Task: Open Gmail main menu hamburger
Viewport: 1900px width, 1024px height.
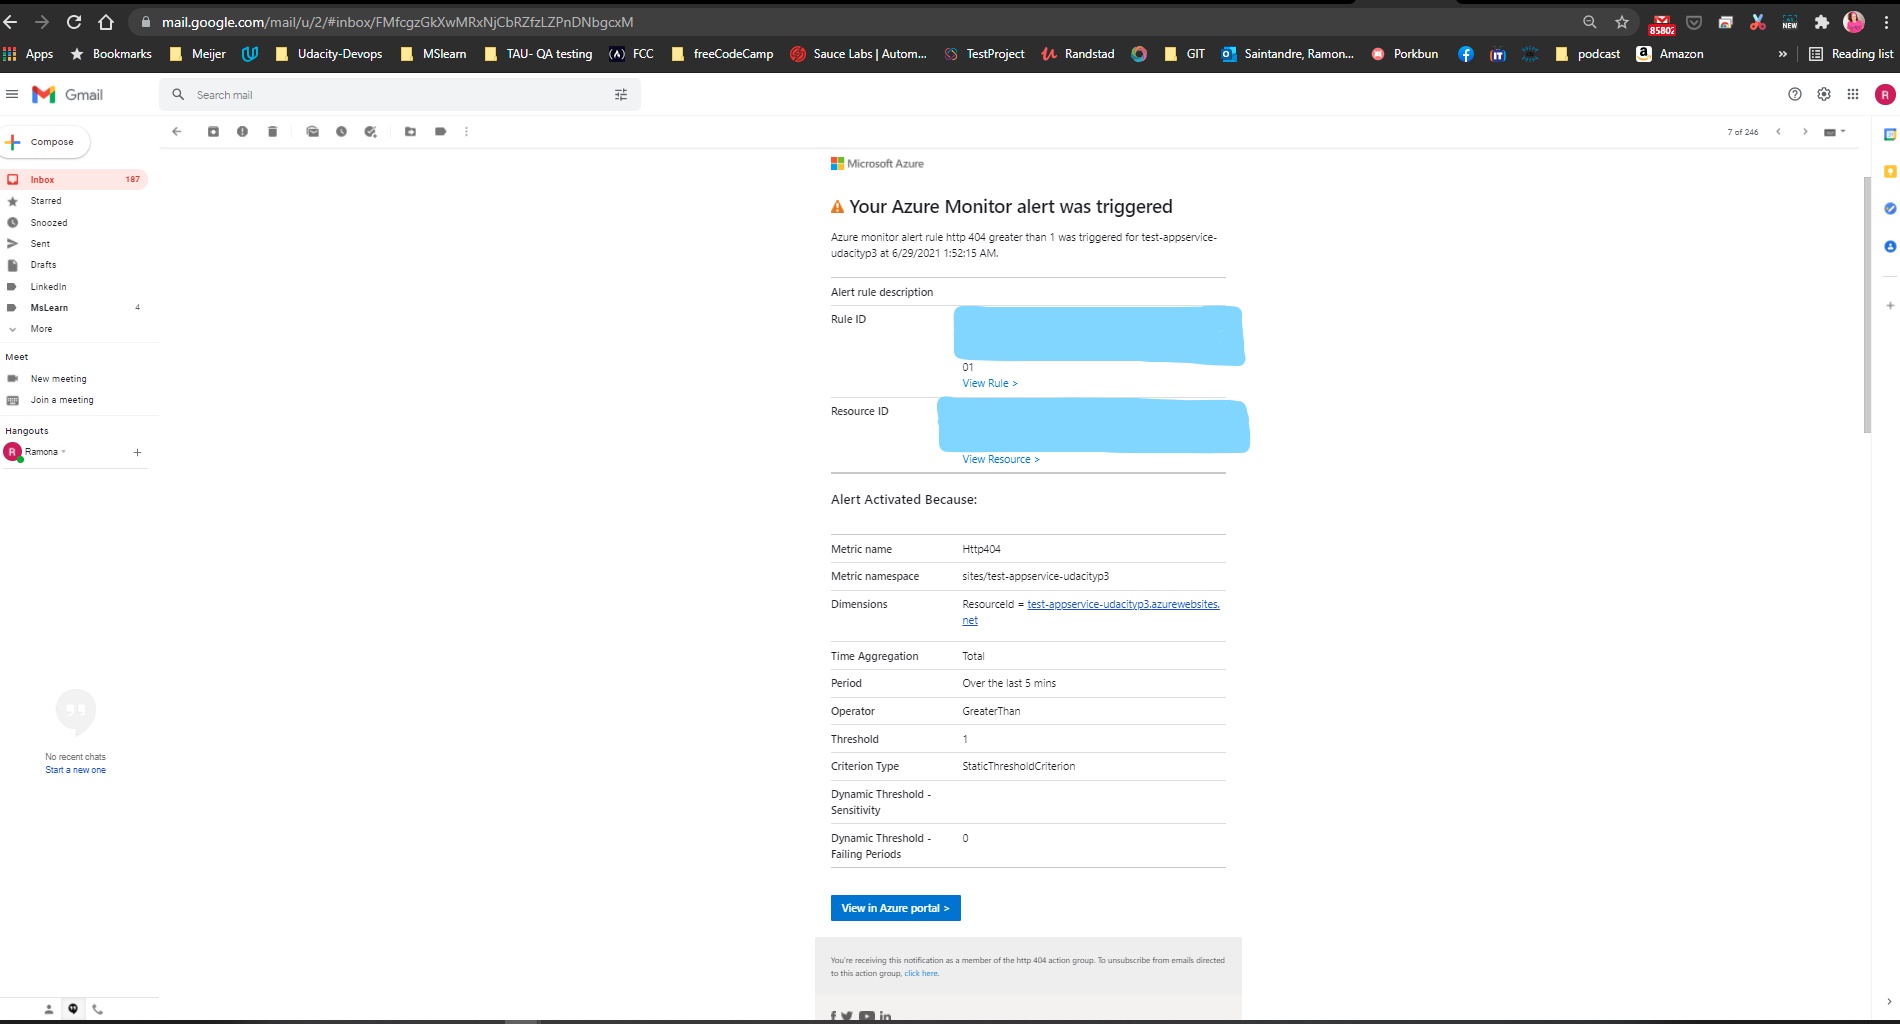Action: point(12,94)
